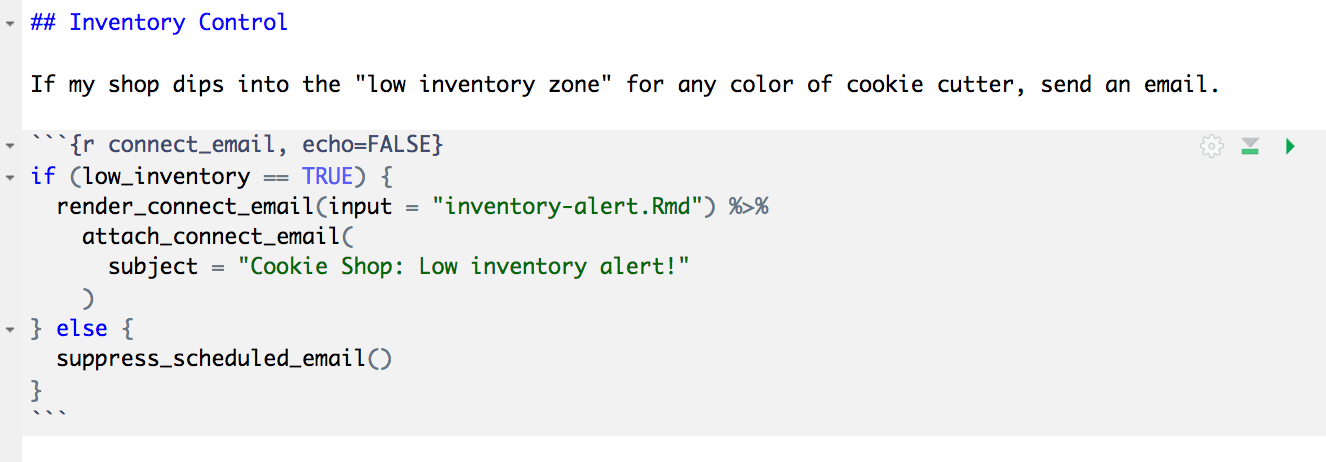Image resolution: width=1326 pixels, height=462 pixels.
Task: Click the %>% pipe operator
Action: click(749, 207)
